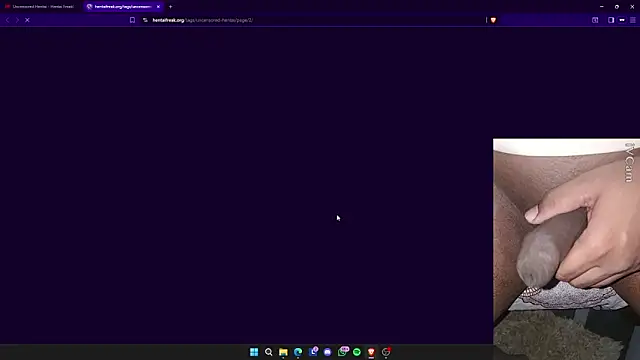Focus the address bar URL field
This screenshot has width=640, height=360.
(x=314, y=20)
